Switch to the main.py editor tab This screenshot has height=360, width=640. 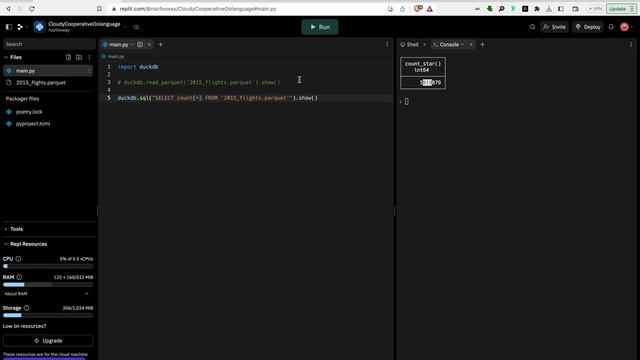[x=118, y=44]
